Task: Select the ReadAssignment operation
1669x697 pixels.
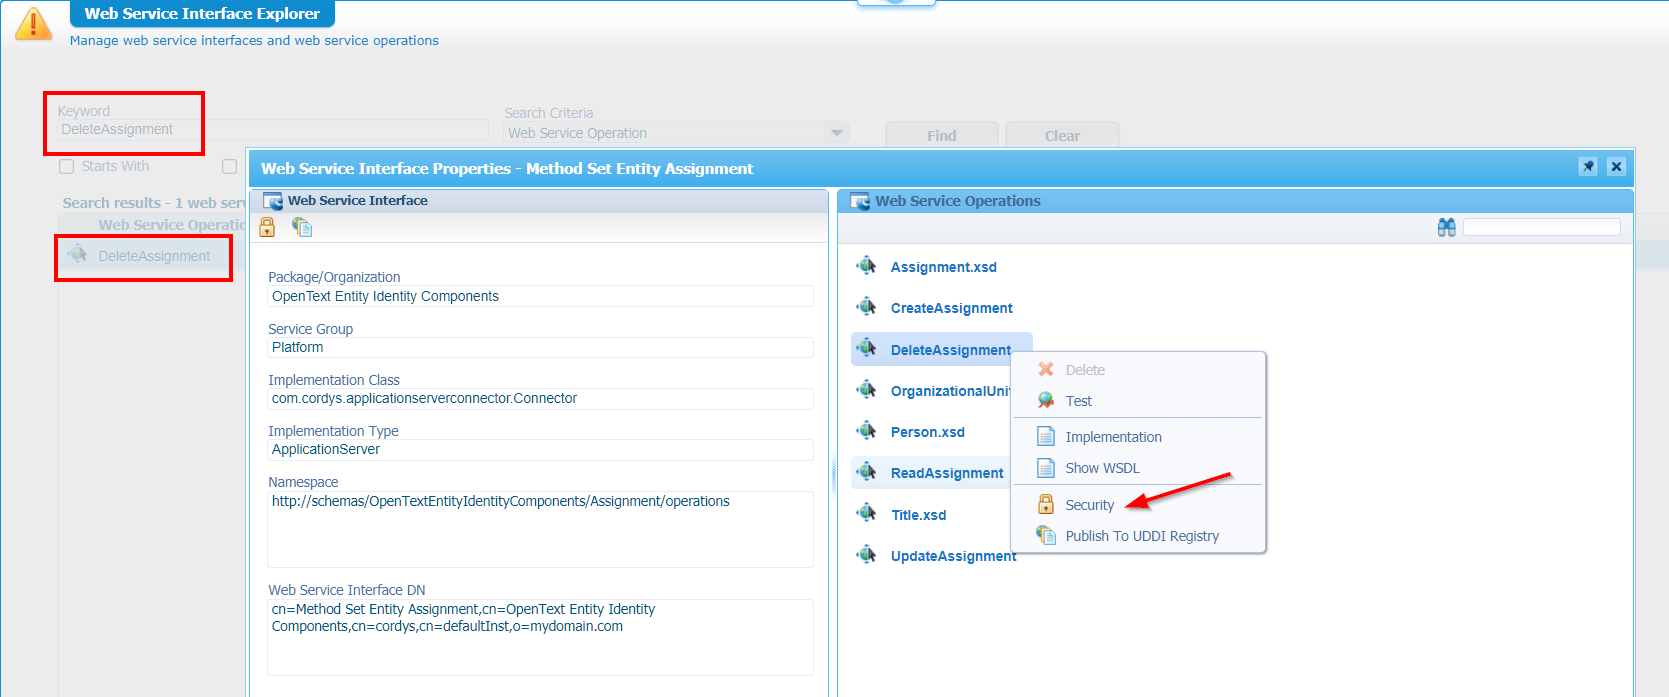Action: tap(946, 473)
